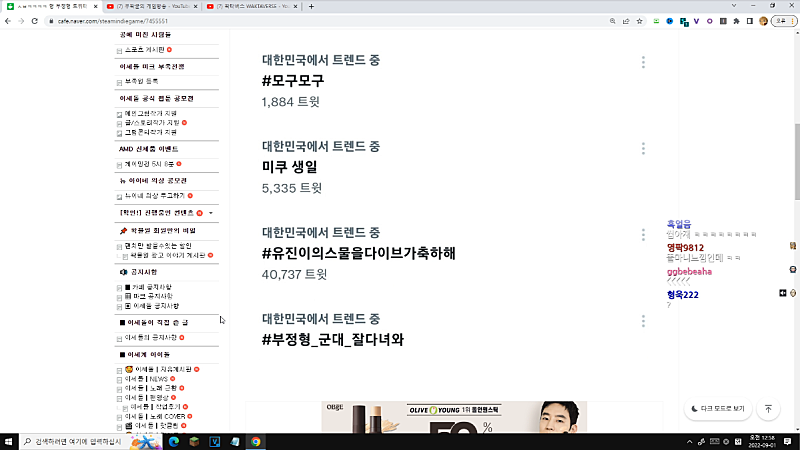The image size is (800, 450).
Task: Open the notification center icon in system tray
Action: point(787,441)
